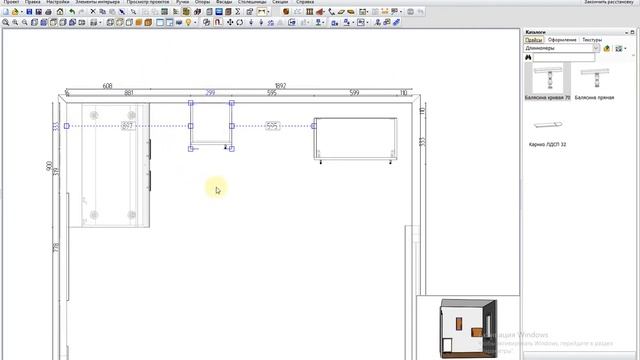
Task: Click the top-left handle of selected cabinet
Action: 191,103
